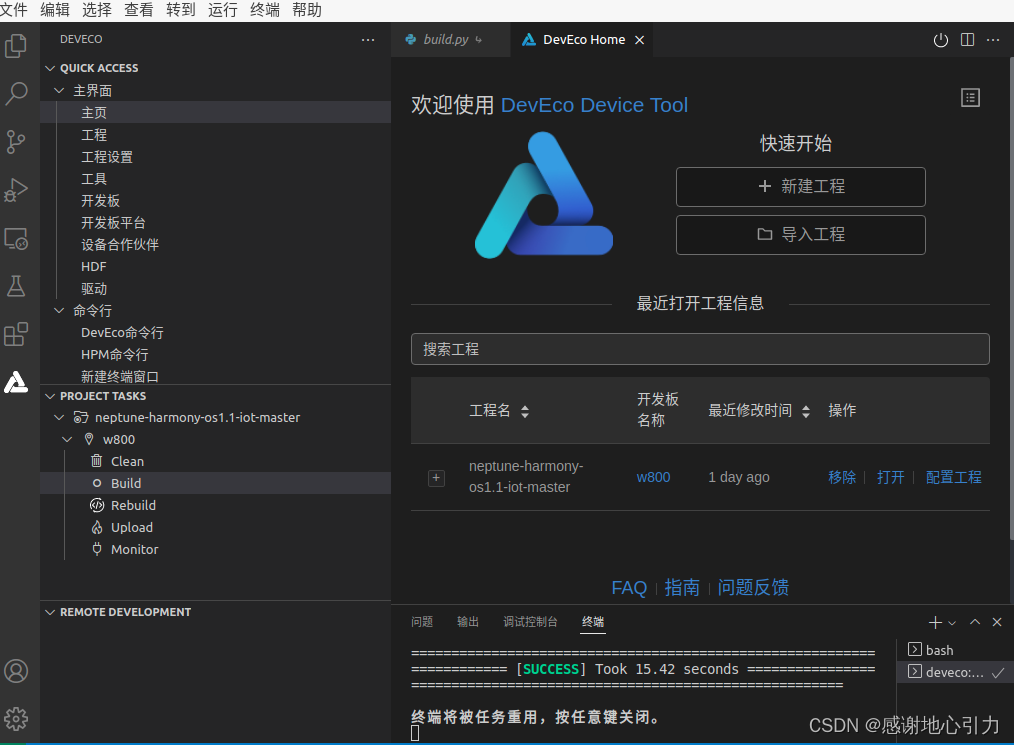Click the 移除 link for the project
This screenshot has height=745, width=1014.
point(842,477)
